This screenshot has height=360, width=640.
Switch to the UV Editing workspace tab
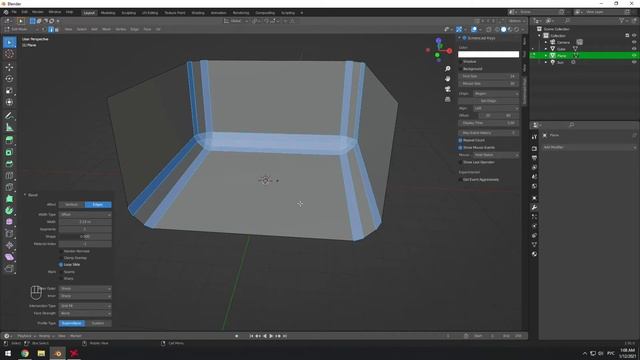(x=150, y=13)
